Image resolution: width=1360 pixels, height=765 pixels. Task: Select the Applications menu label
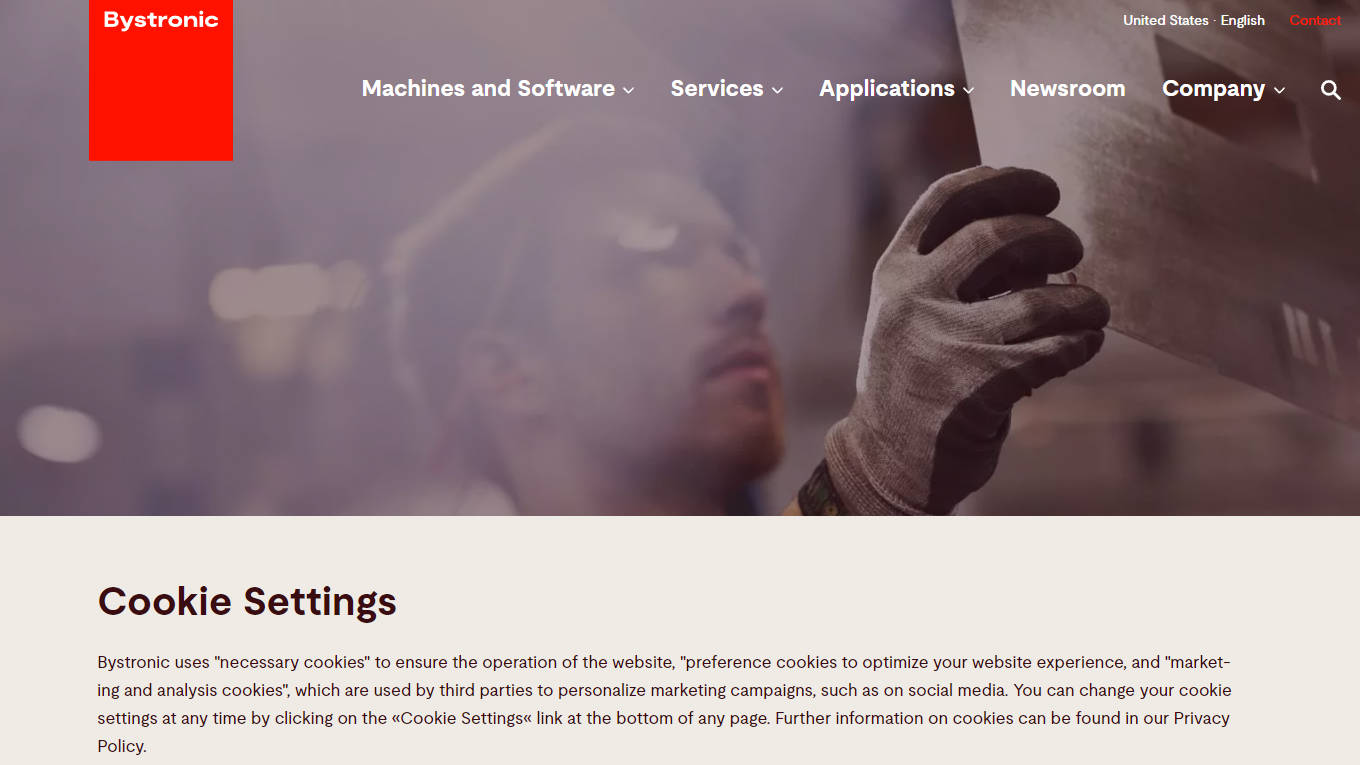pos(887,89)
